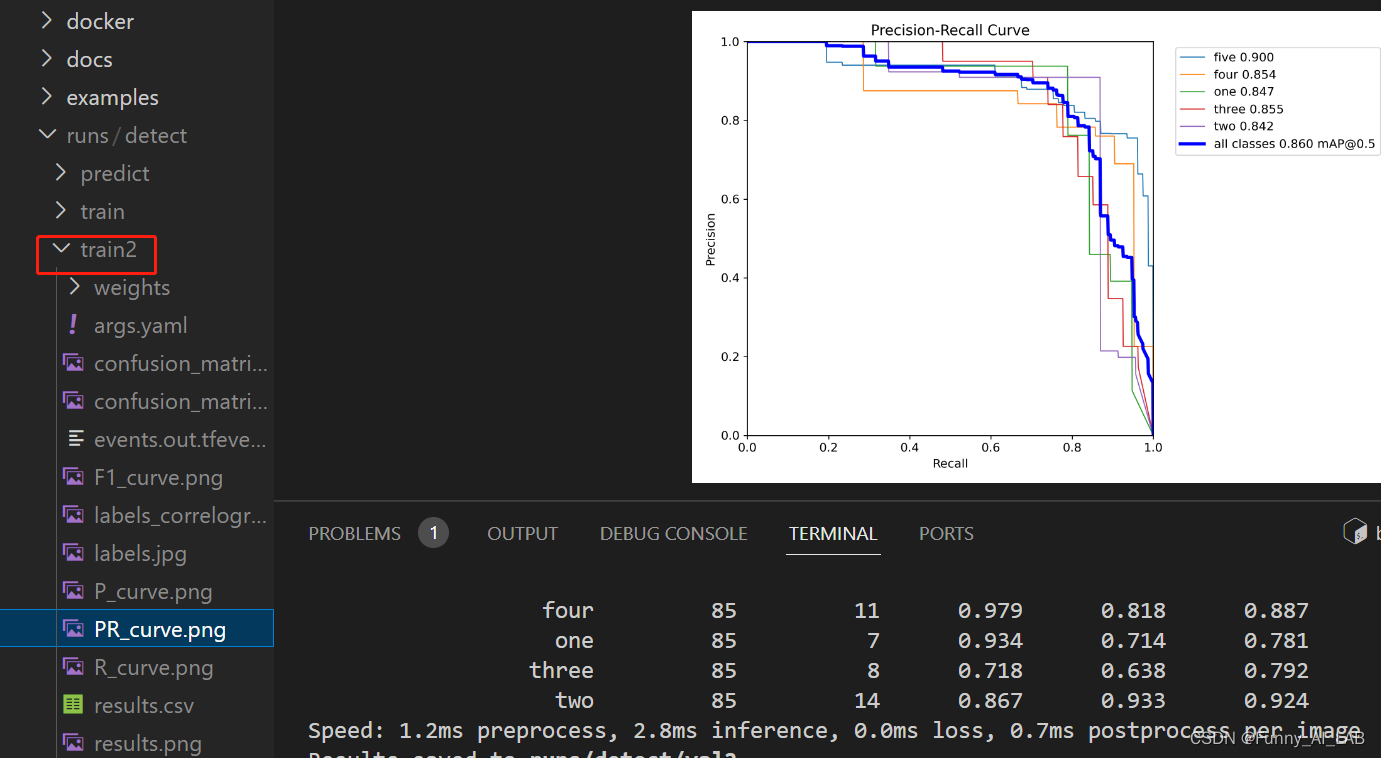Open labels.jpg file
The image size is (1381, 758).
coord(140,553)
